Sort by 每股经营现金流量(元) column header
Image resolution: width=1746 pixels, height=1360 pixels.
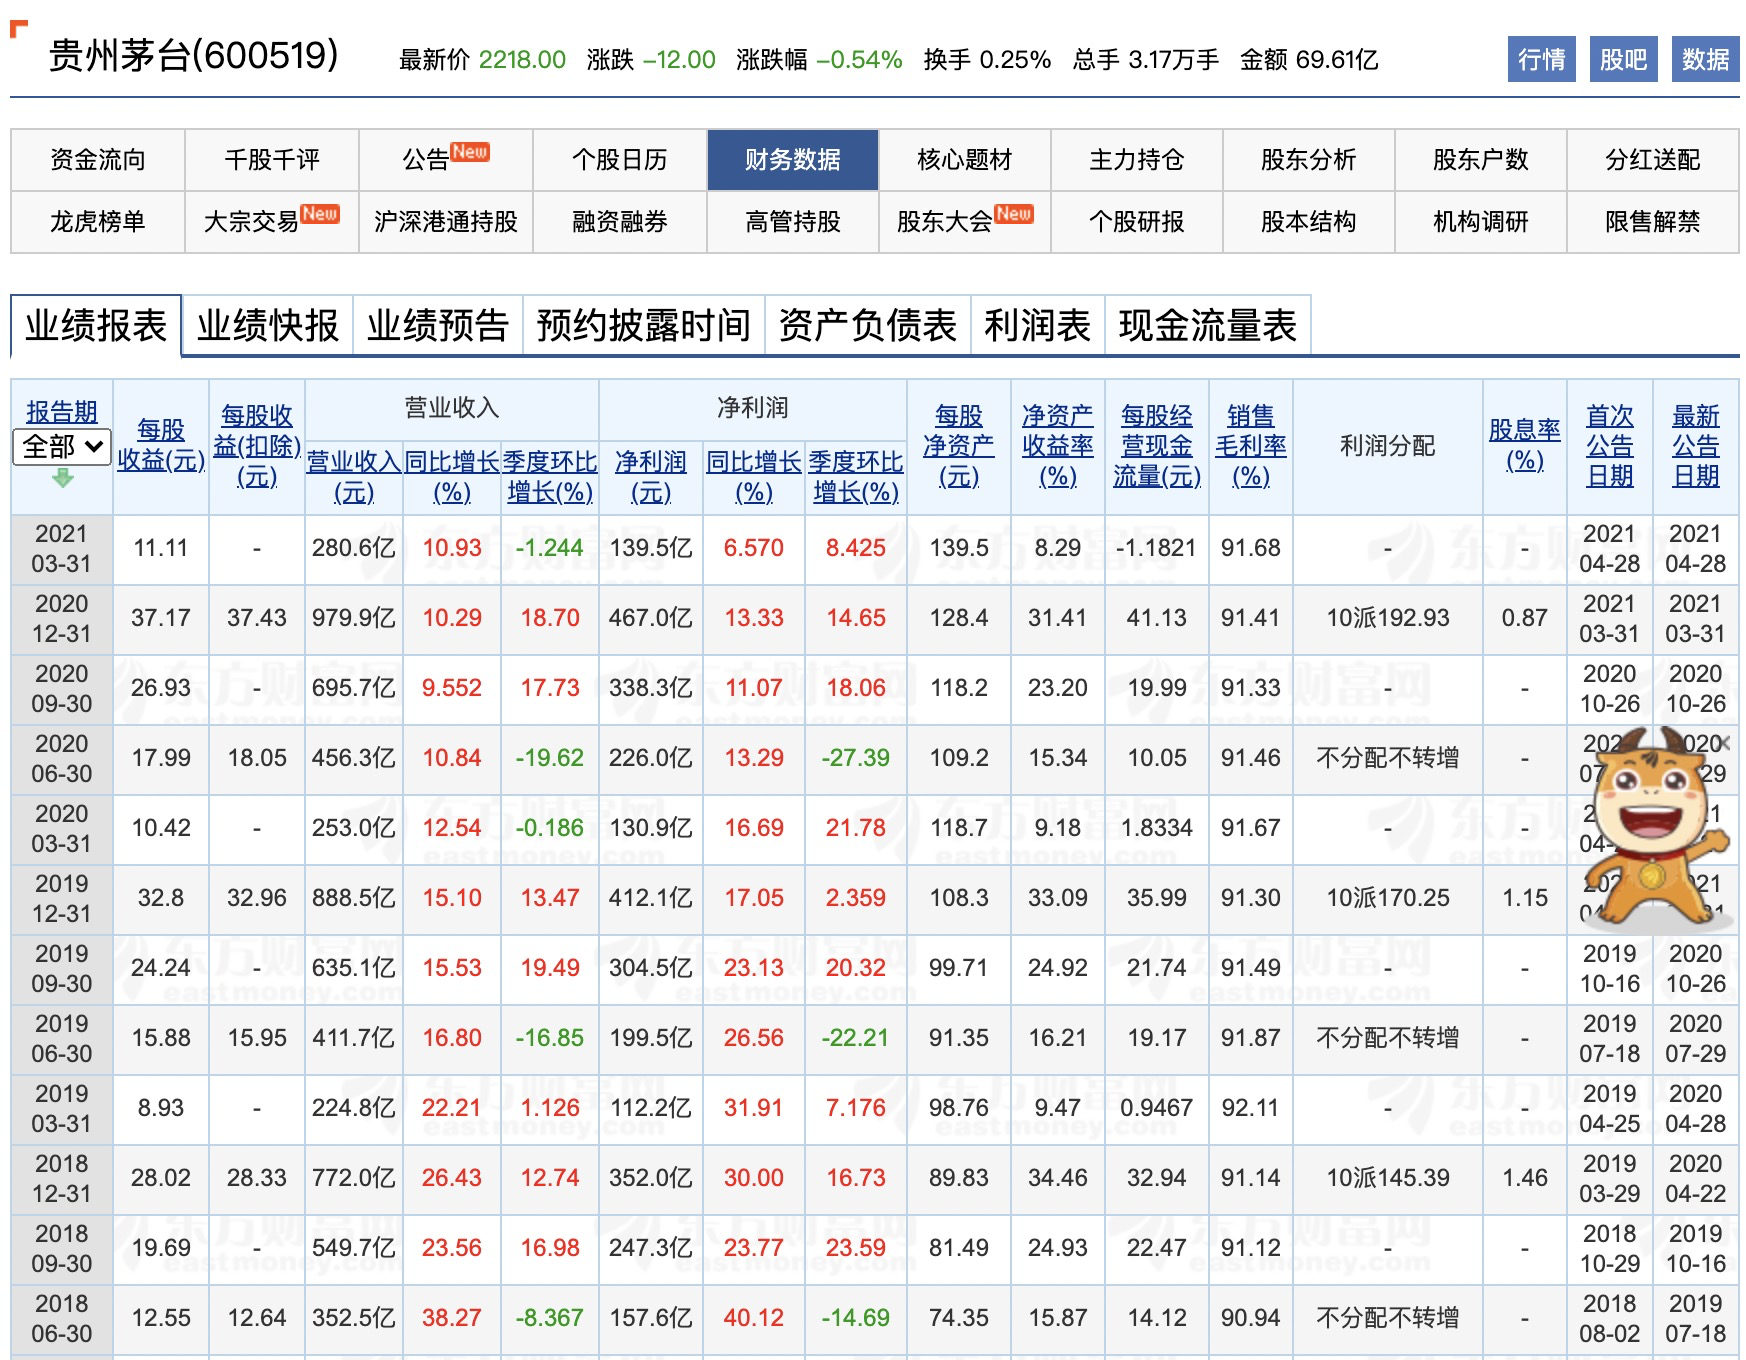pos(1157,445)
